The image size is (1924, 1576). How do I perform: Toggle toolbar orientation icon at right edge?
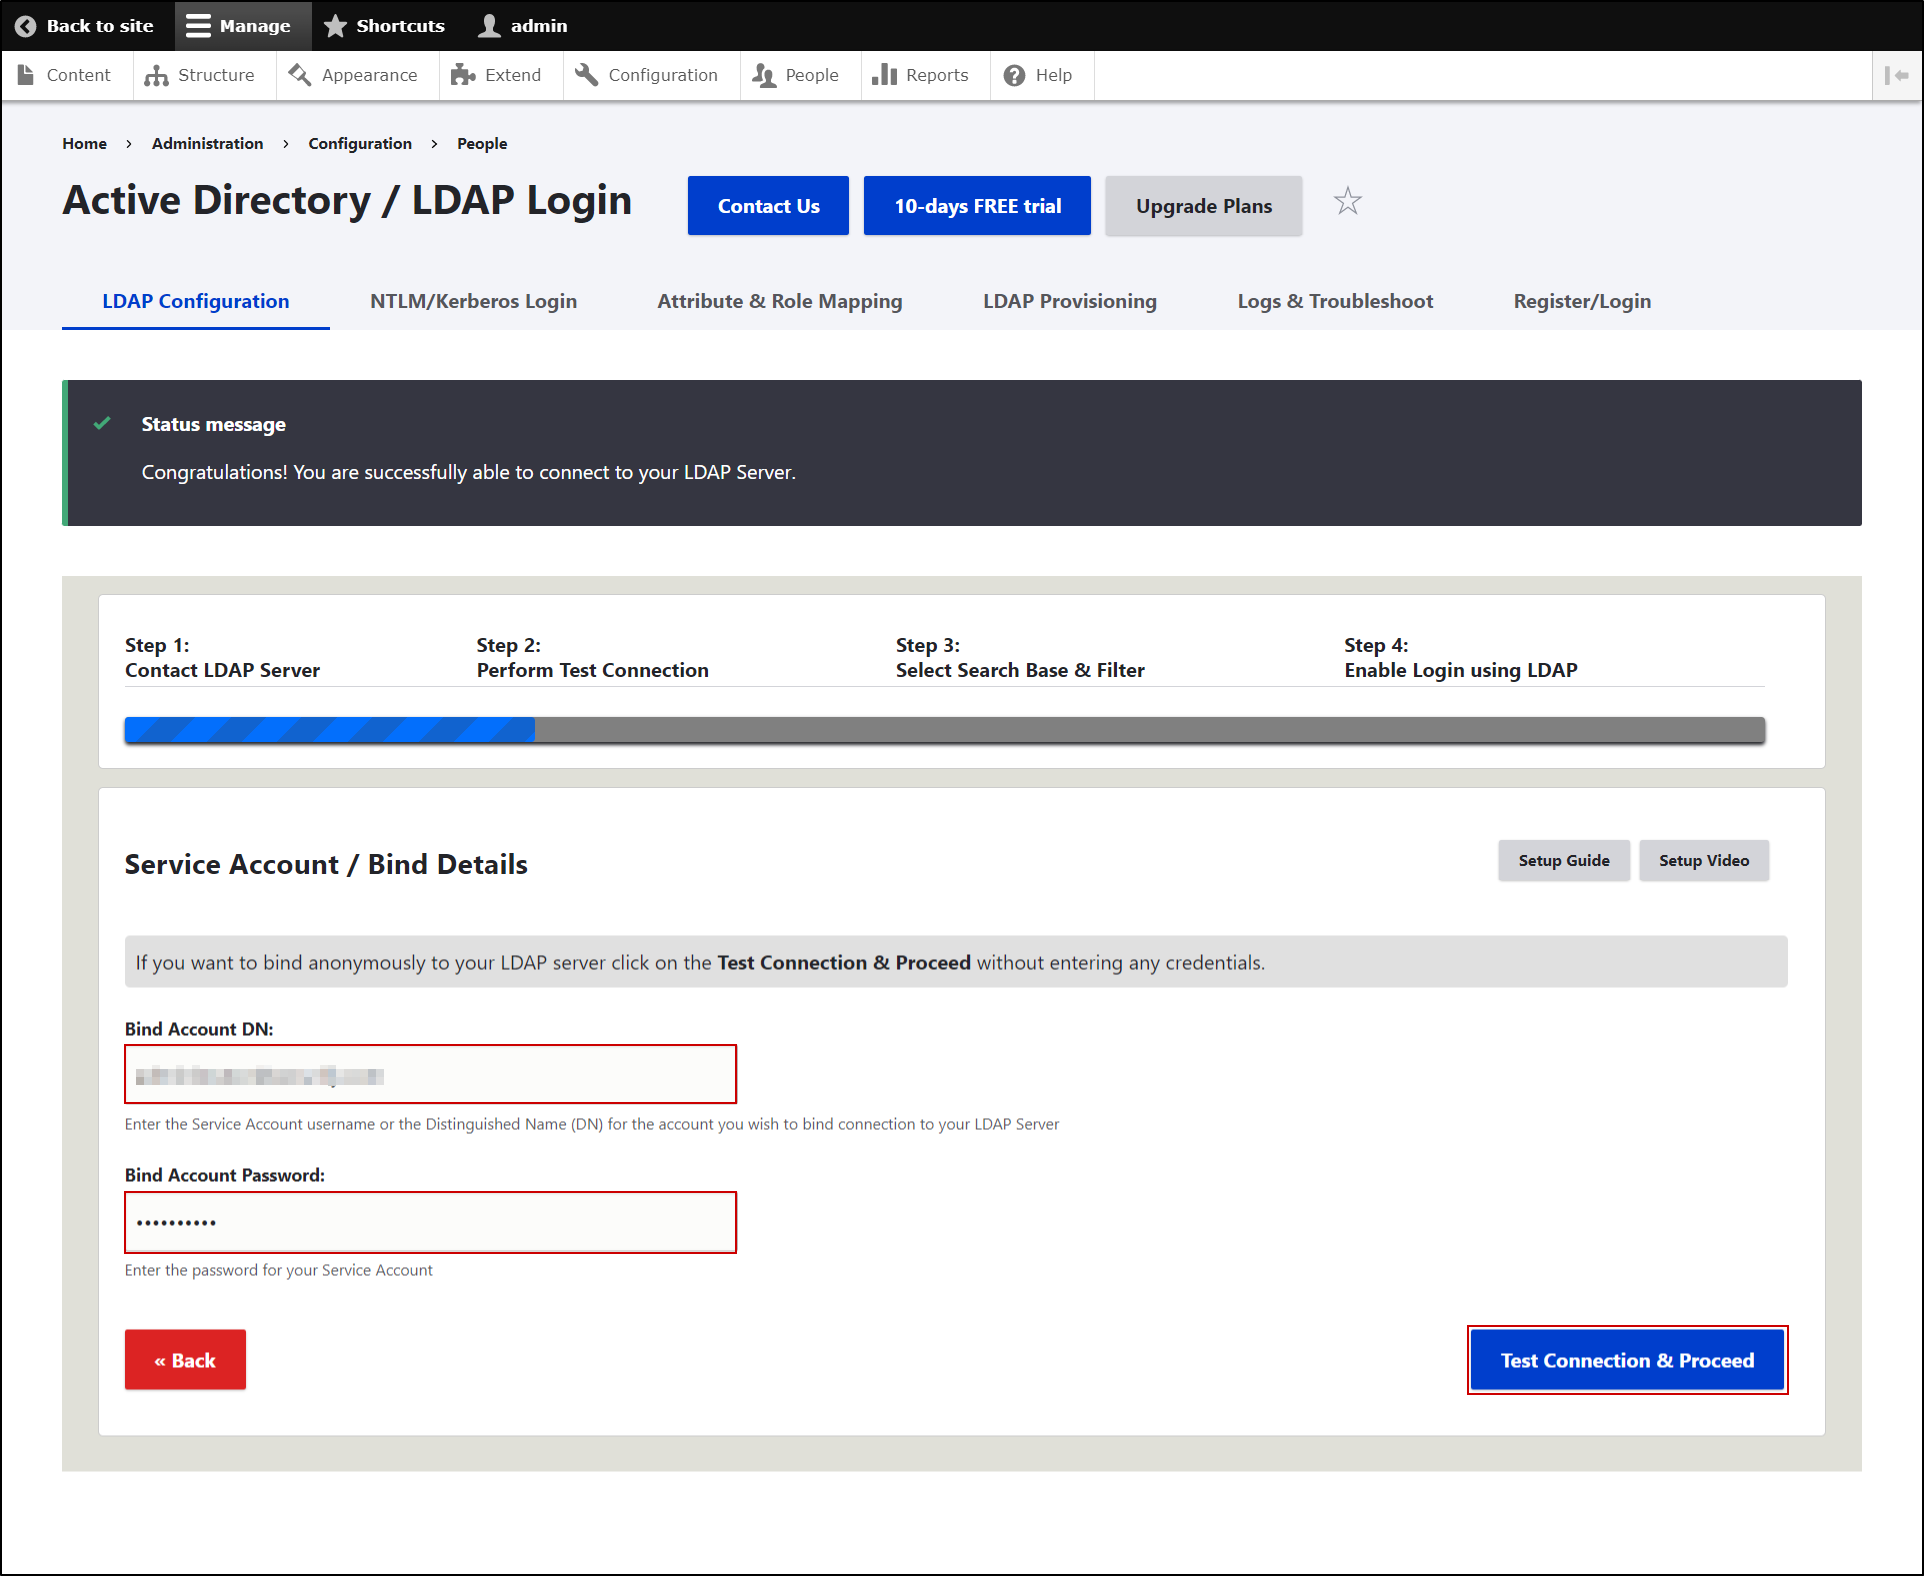pyautogui.click(x=1896, y=75)
